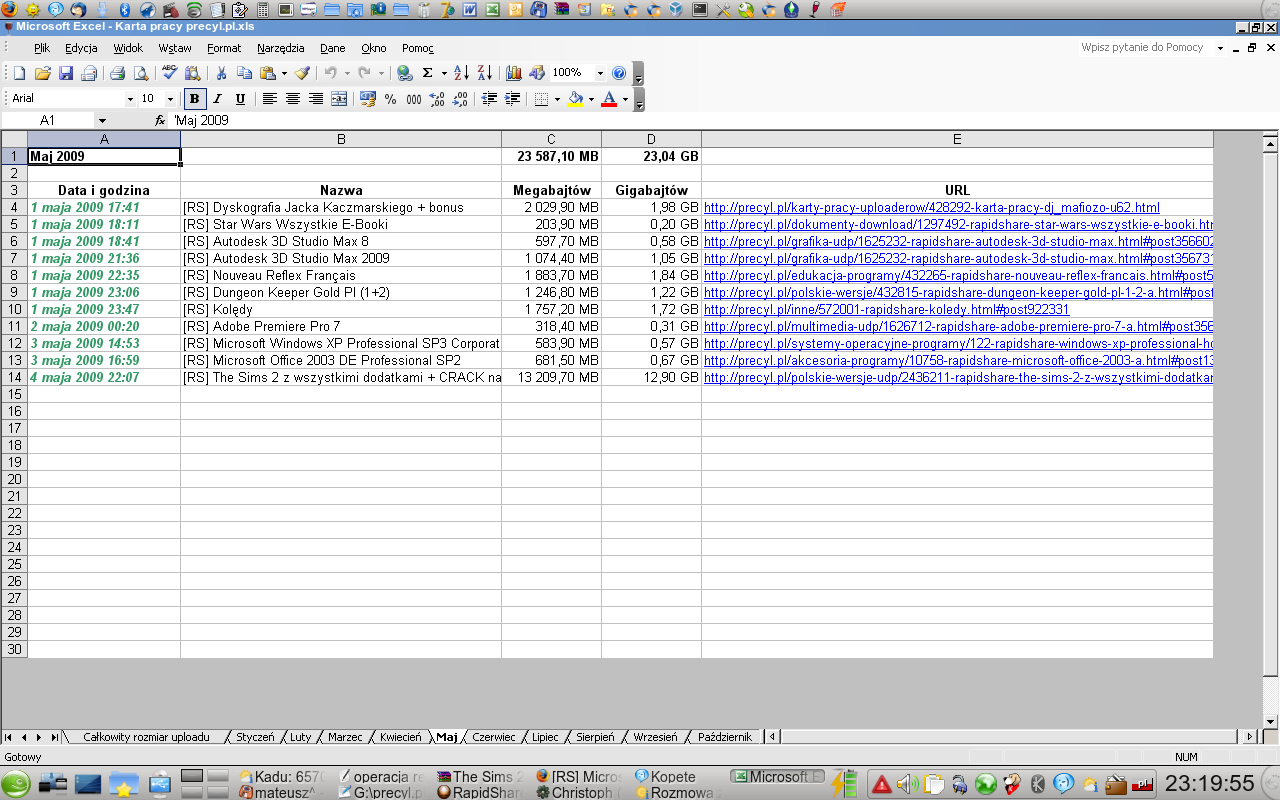Open the Edycja menu
Image resolution: width=1280 pixels, height=800 pixels.
click(x=81, y=48)
